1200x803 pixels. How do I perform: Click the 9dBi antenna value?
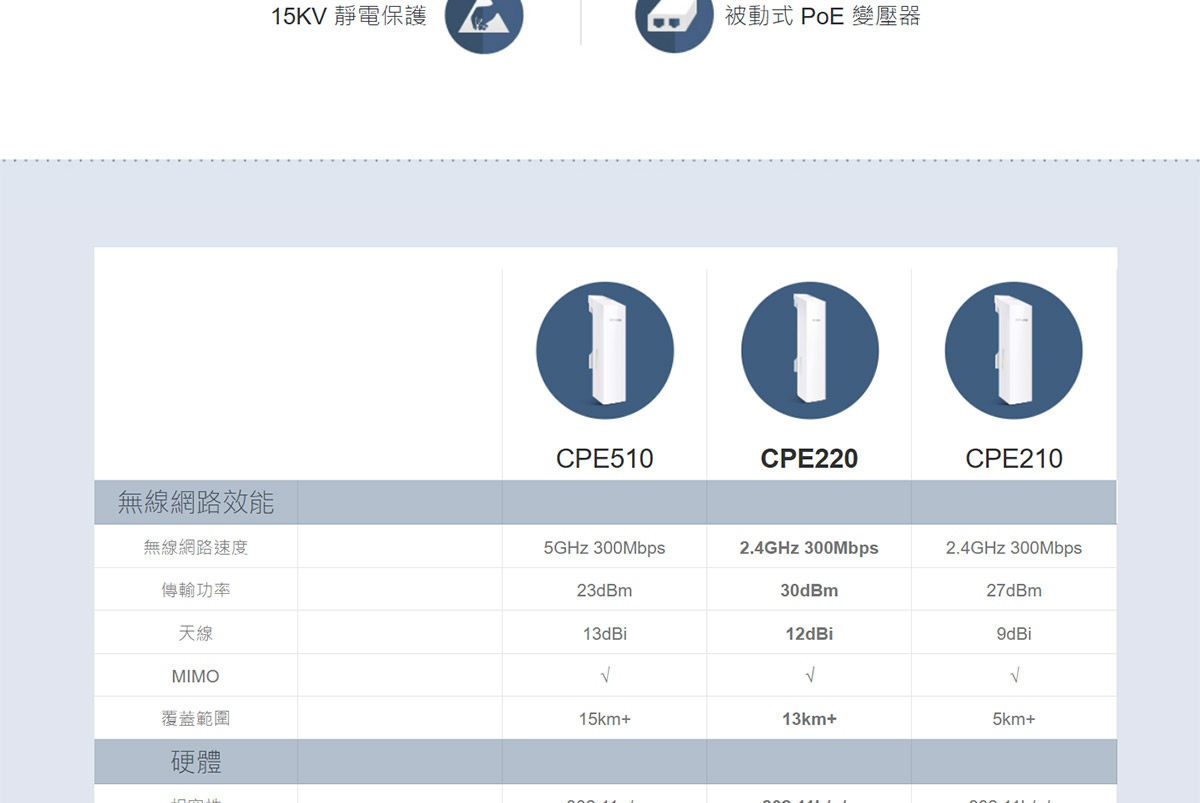point(1014,634)
